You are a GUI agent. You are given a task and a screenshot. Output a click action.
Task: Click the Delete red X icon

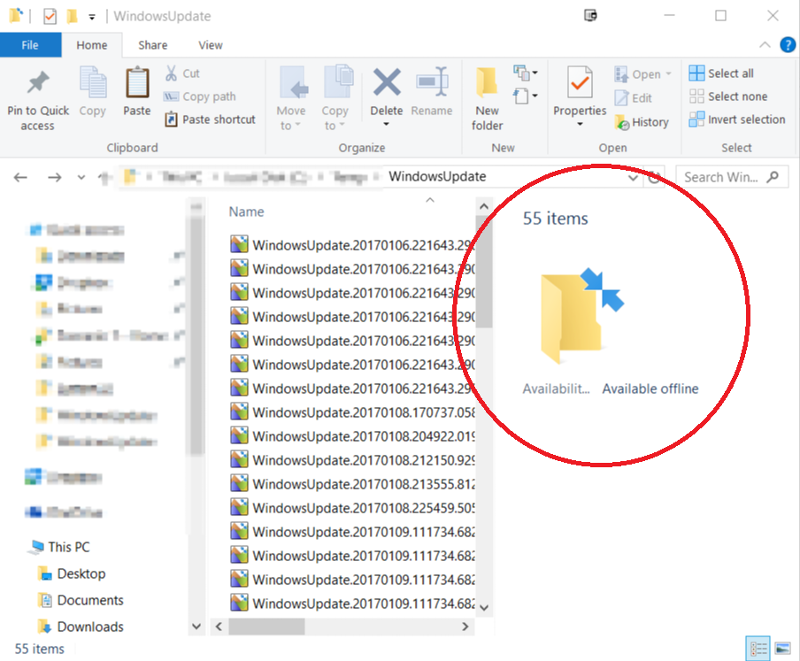coord(386,83)
